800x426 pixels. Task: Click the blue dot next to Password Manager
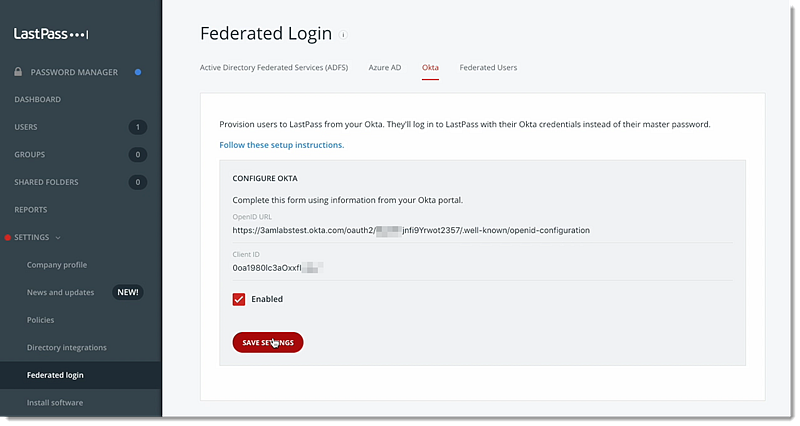pyautogui.click(x=138, y=72)
